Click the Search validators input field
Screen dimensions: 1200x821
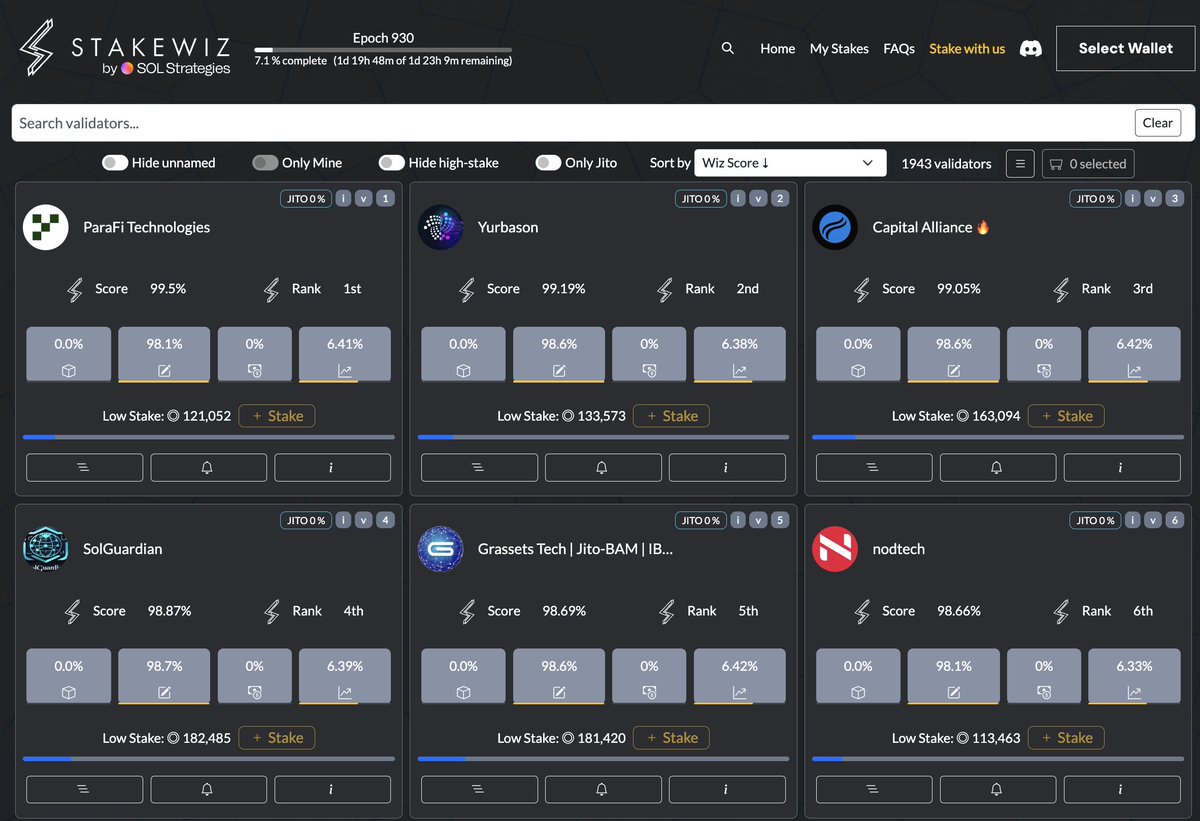[x=572, y=123]
